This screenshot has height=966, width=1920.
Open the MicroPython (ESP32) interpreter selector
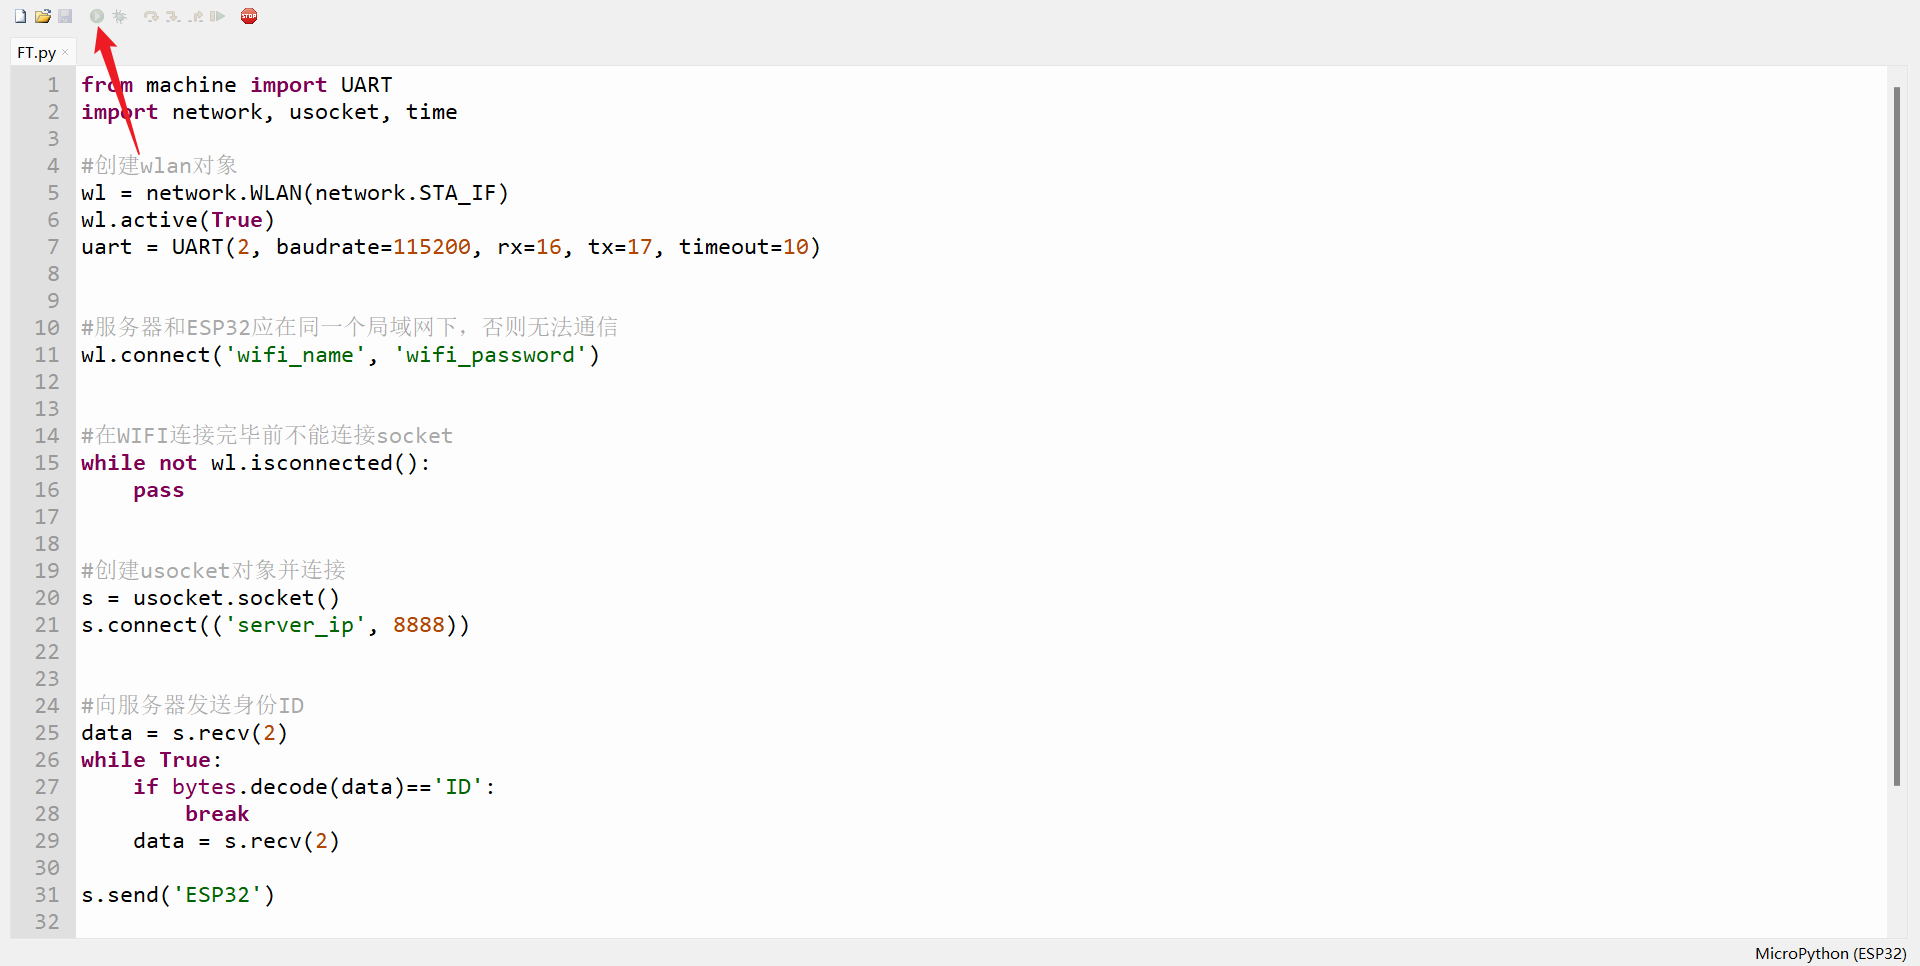point(1830,953)
